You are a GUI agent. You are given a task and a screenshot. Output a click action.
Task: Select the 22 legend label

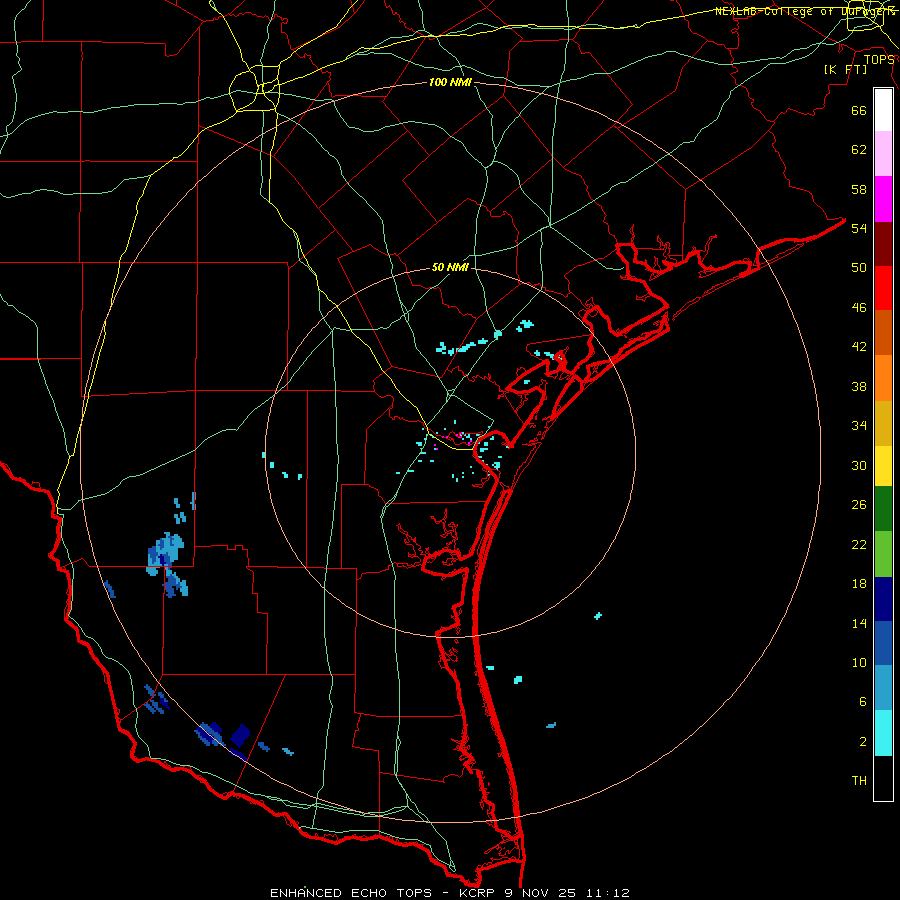coord(859,544)
